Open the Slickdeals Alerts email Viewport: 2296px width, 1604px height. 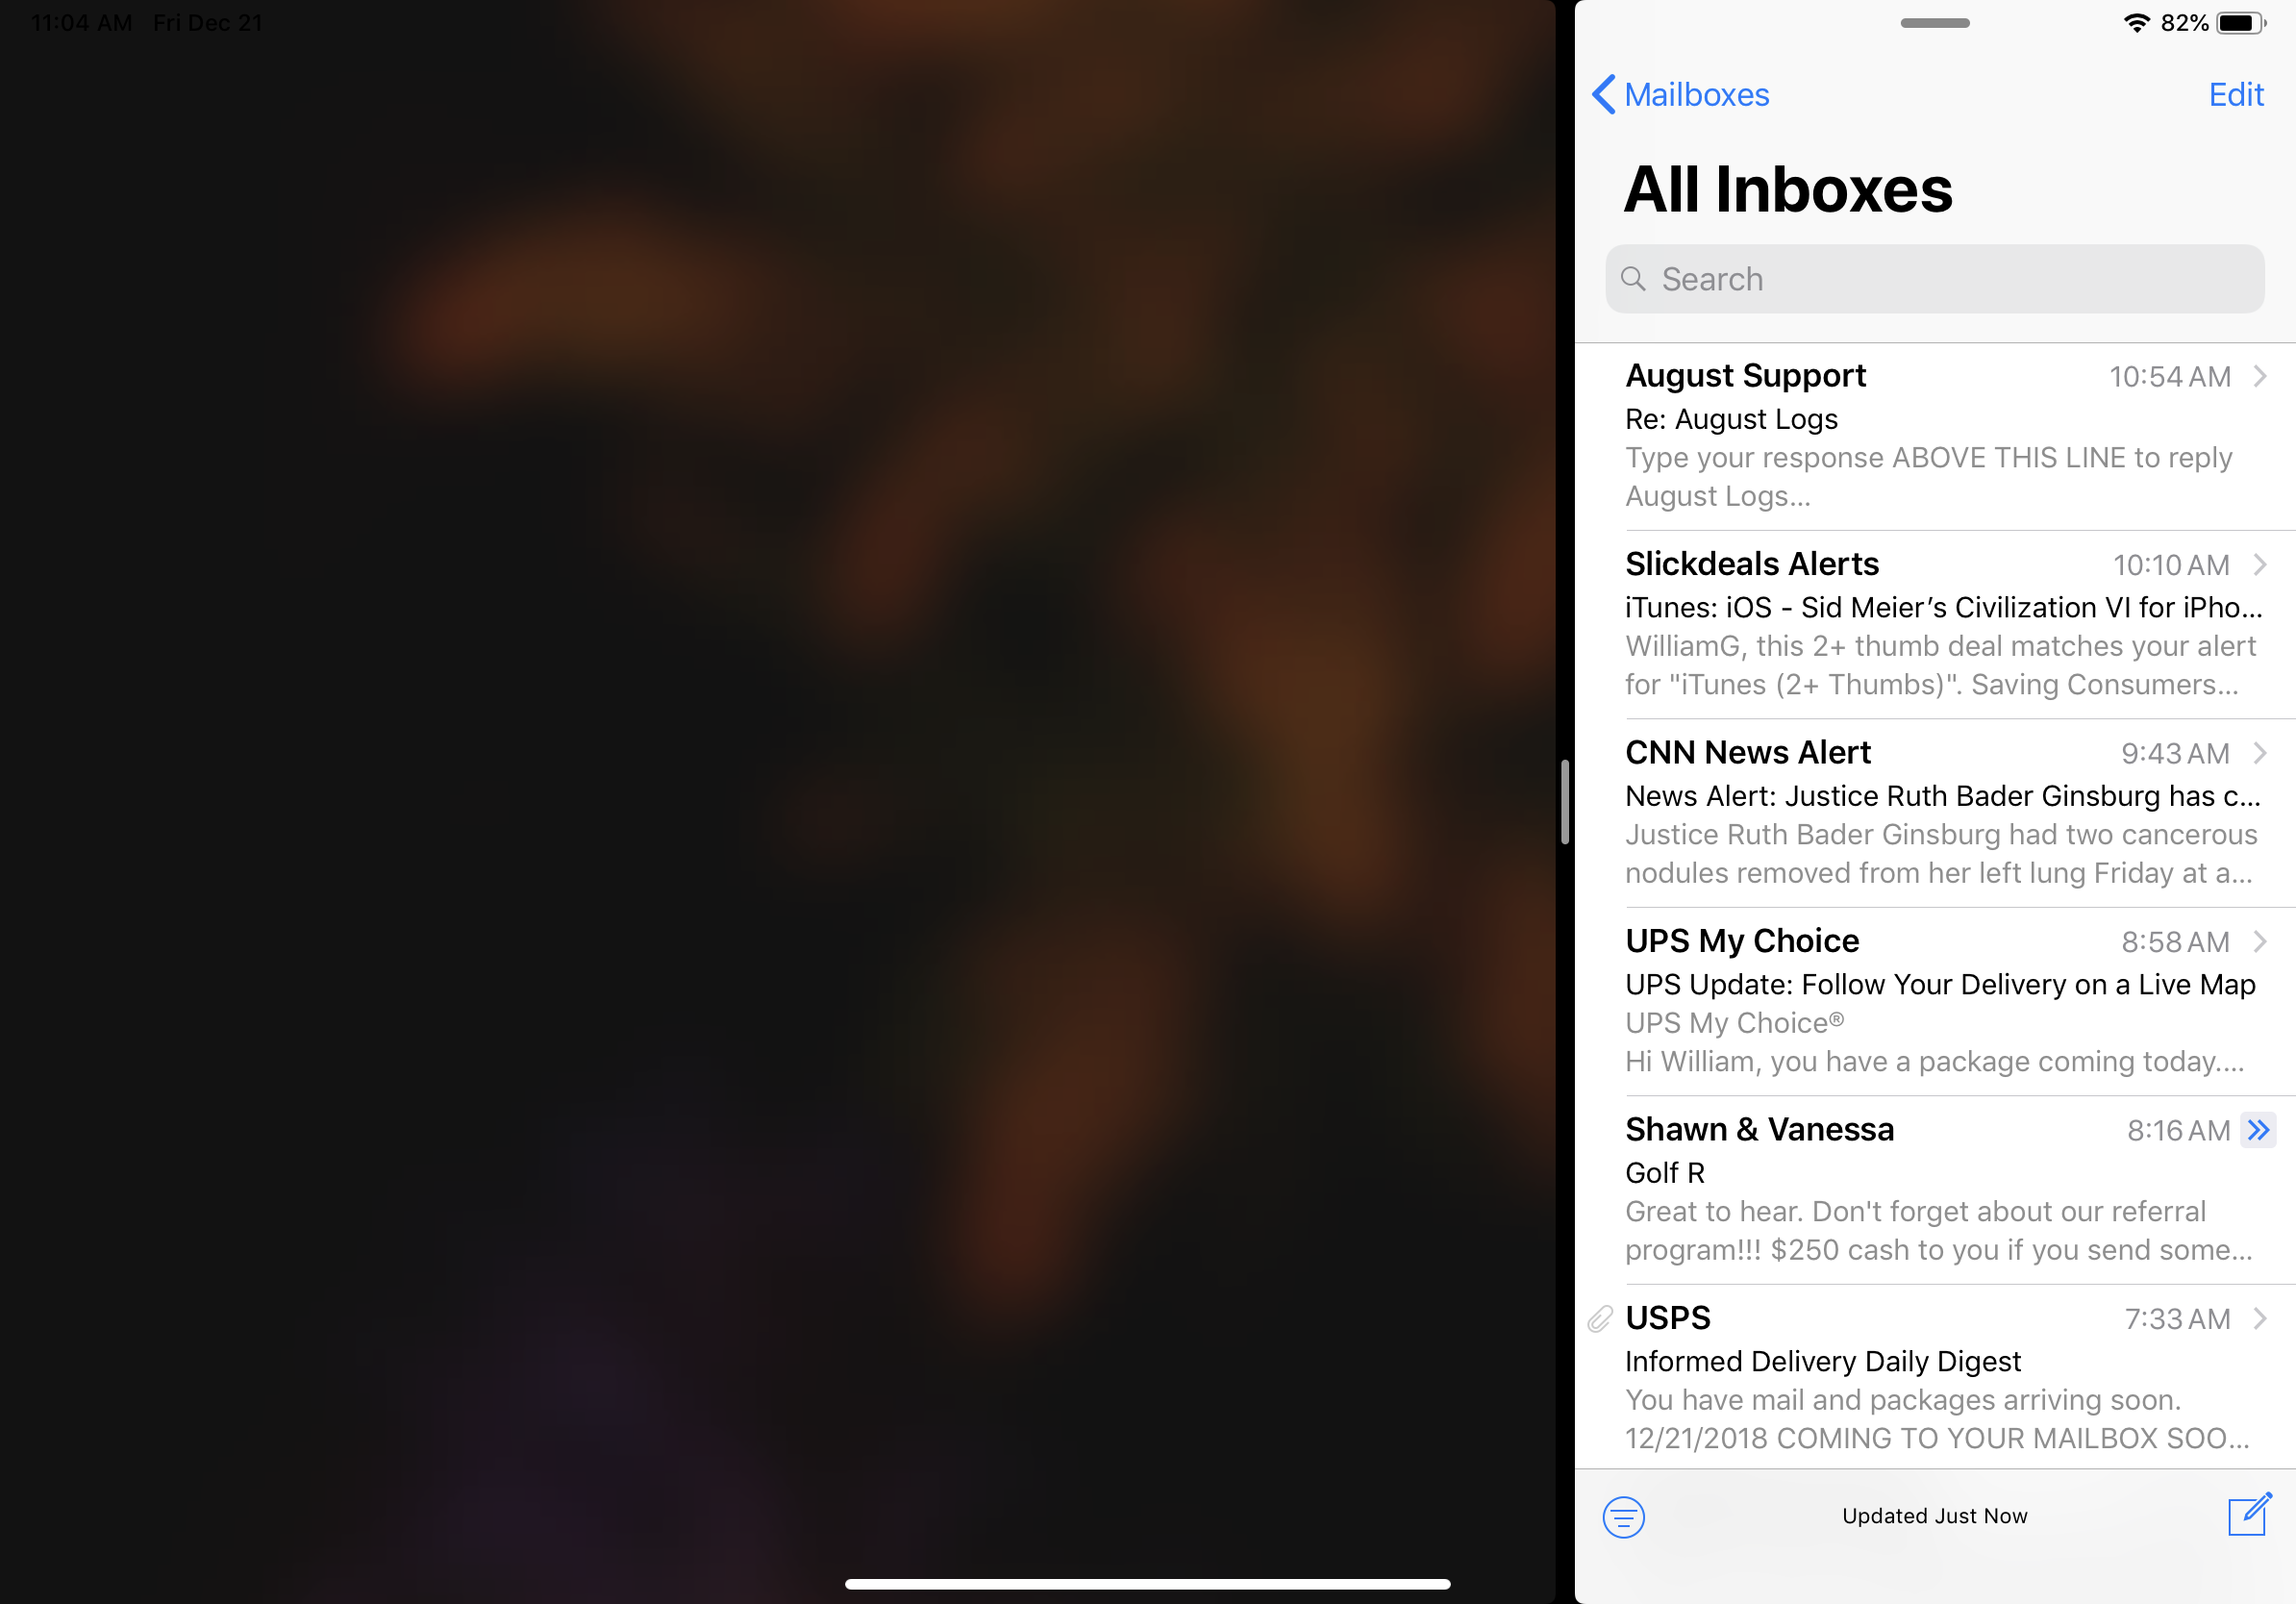(x=1934, y=625)
